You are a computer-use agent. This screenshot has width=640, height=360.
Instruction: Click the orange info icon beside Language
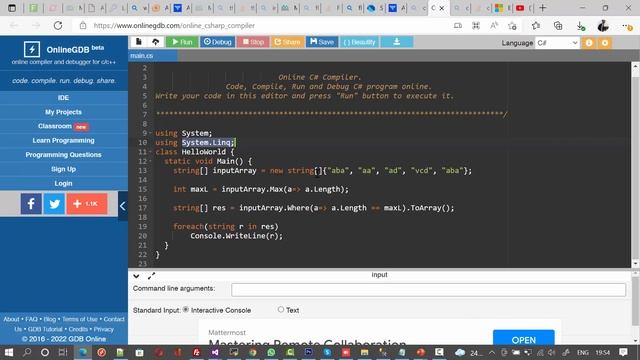[x=589, y=43]
